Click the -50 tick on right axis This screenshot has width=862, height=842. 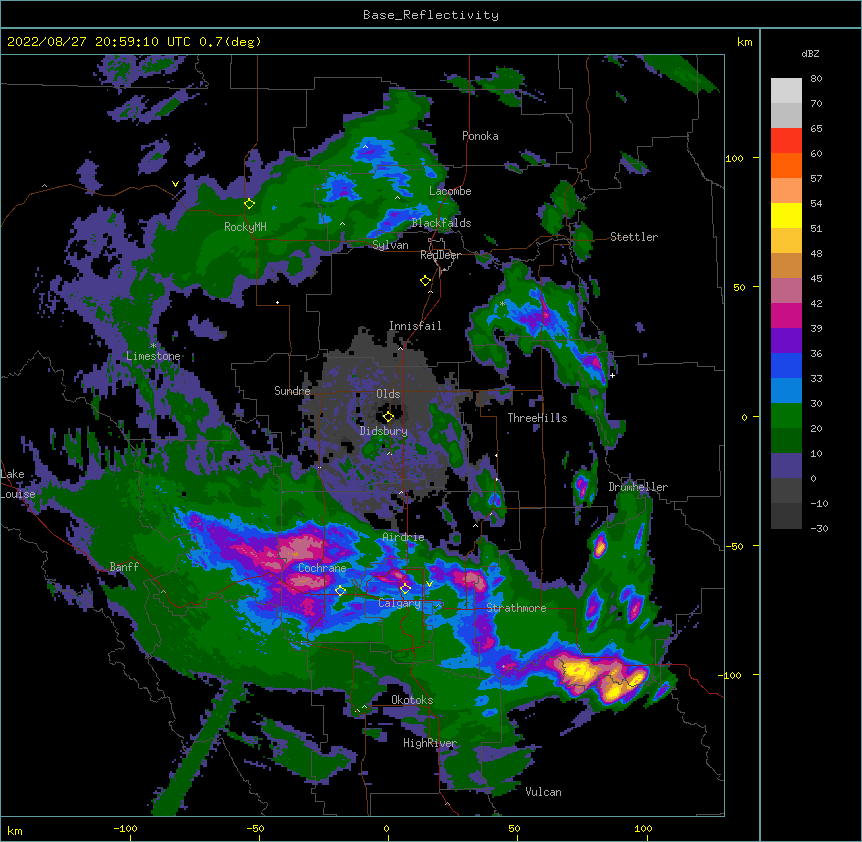(x=734, y=546)
